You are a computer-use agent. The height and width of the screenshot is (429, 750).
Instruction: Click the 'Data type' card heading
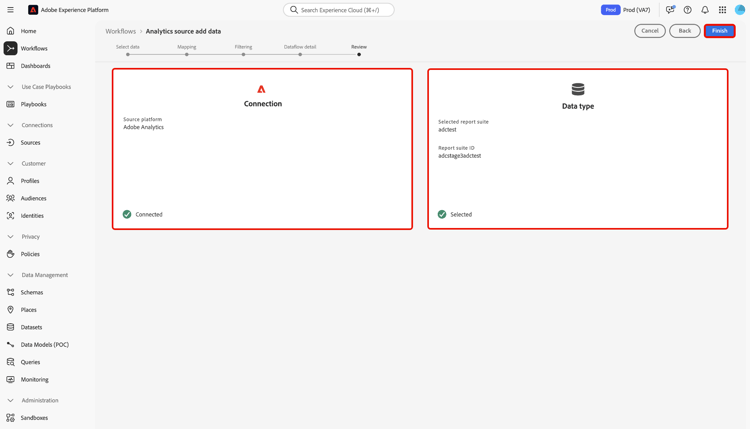tap(578, 106)
